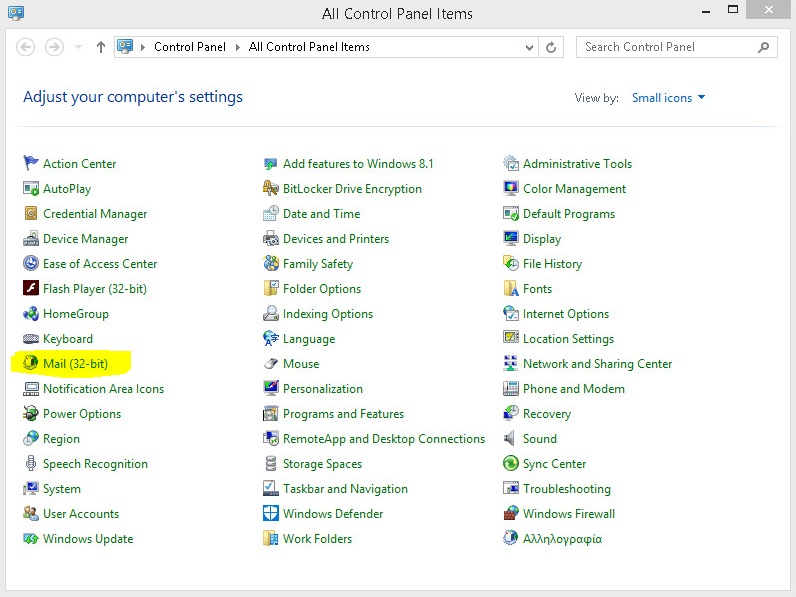Open the Speech Recognition microphone icon

pos(30,463)
